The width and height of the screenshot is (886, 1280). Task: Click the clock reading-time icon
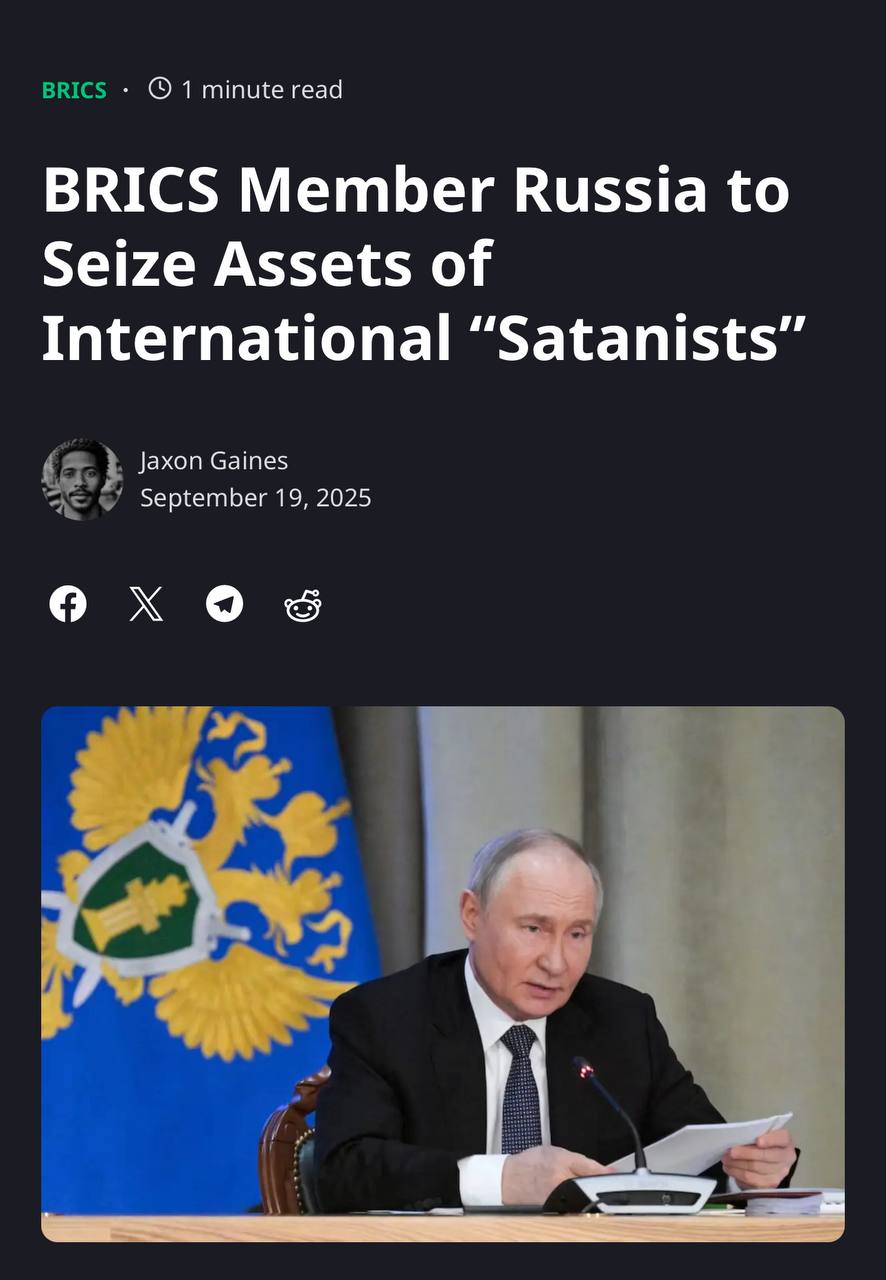(x=159, y=89)
